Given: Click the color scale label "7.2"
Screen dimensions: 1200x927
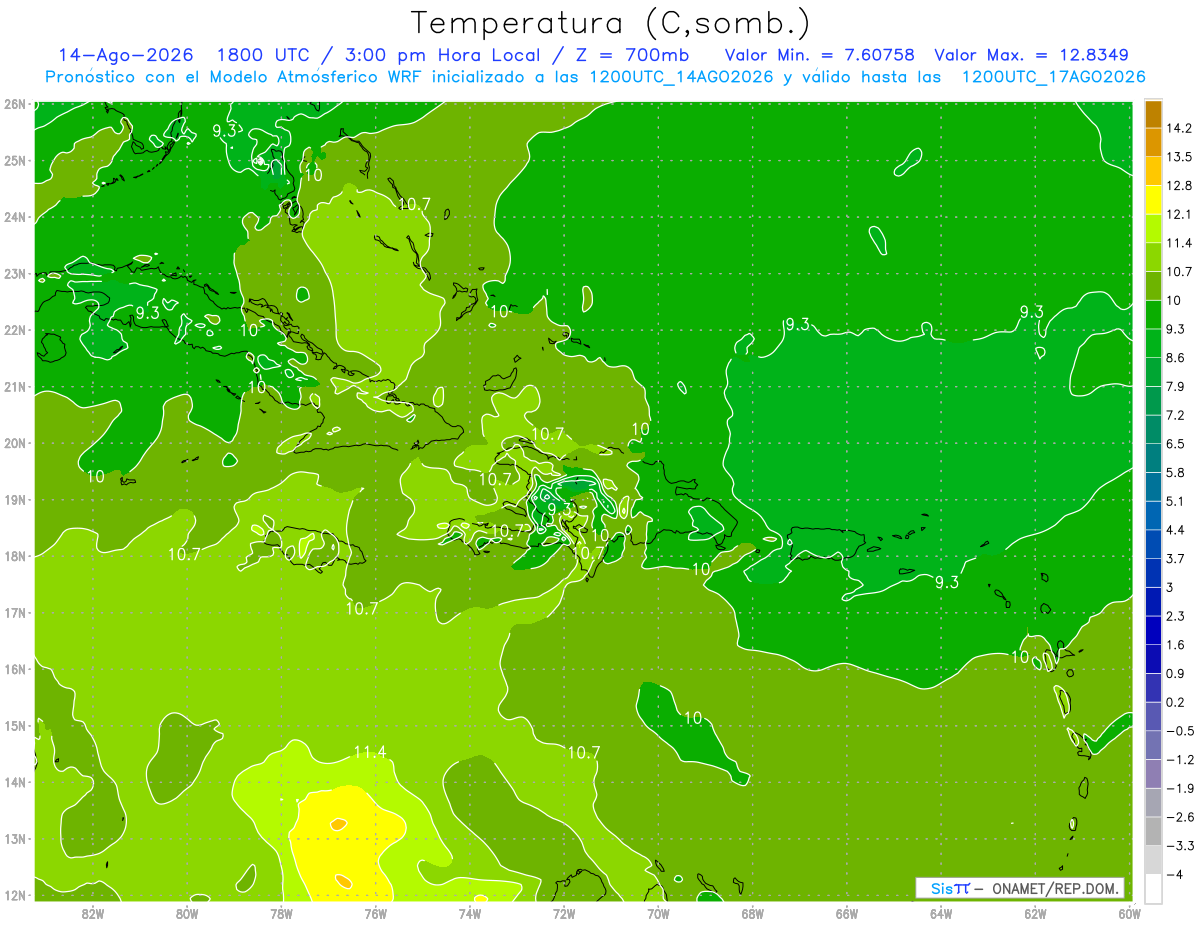Looking at the screenshot, I should (x=1177, y=415).
